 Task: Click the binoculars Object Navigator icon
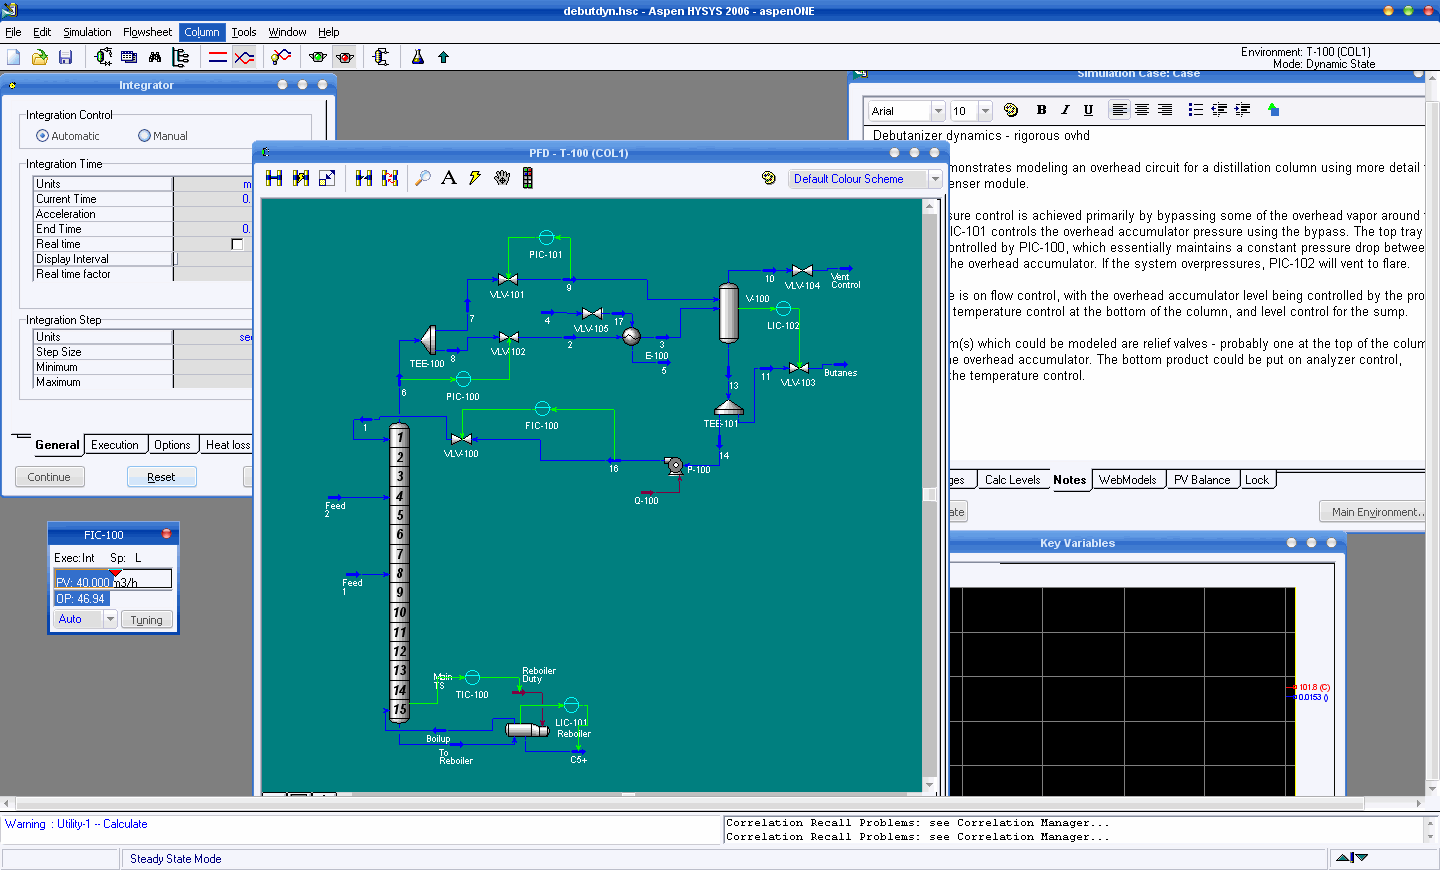coord(155,57)
